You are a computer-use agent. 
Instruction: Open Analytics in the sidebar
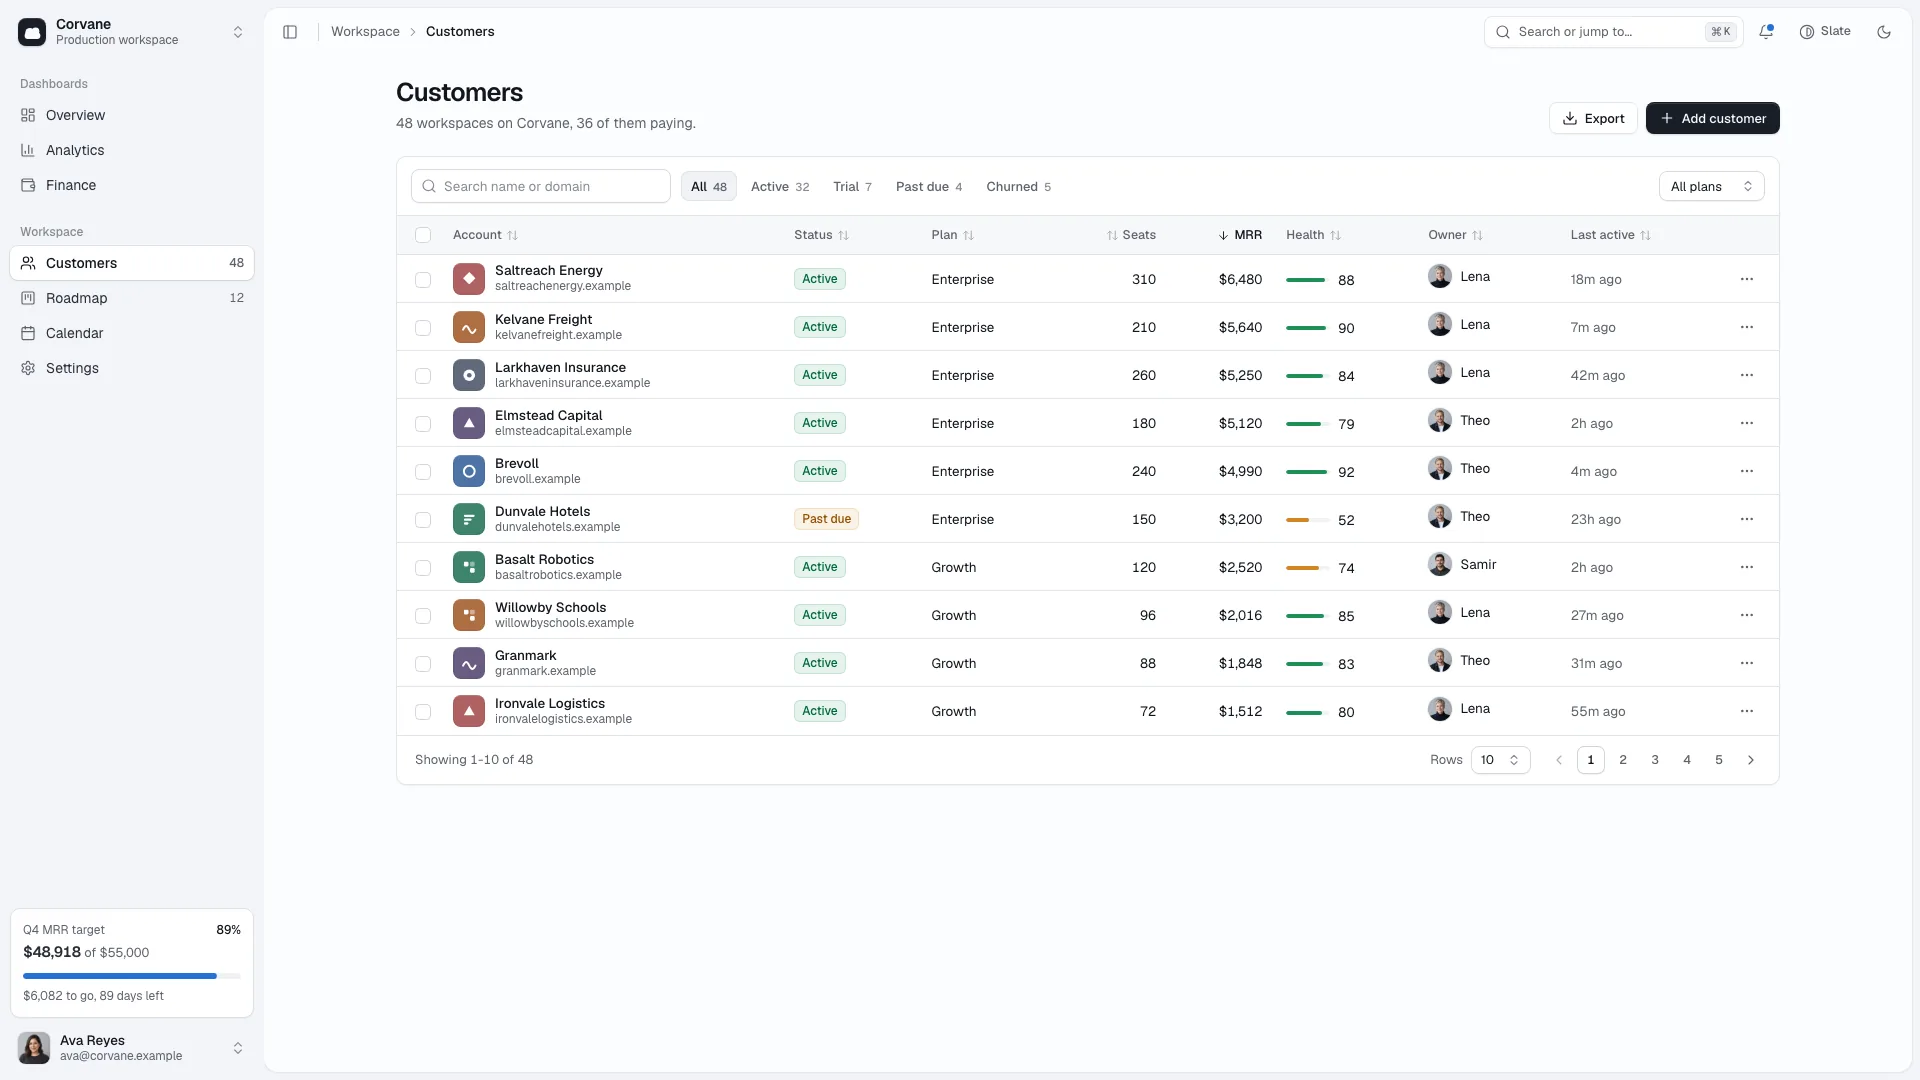[132, 150]
